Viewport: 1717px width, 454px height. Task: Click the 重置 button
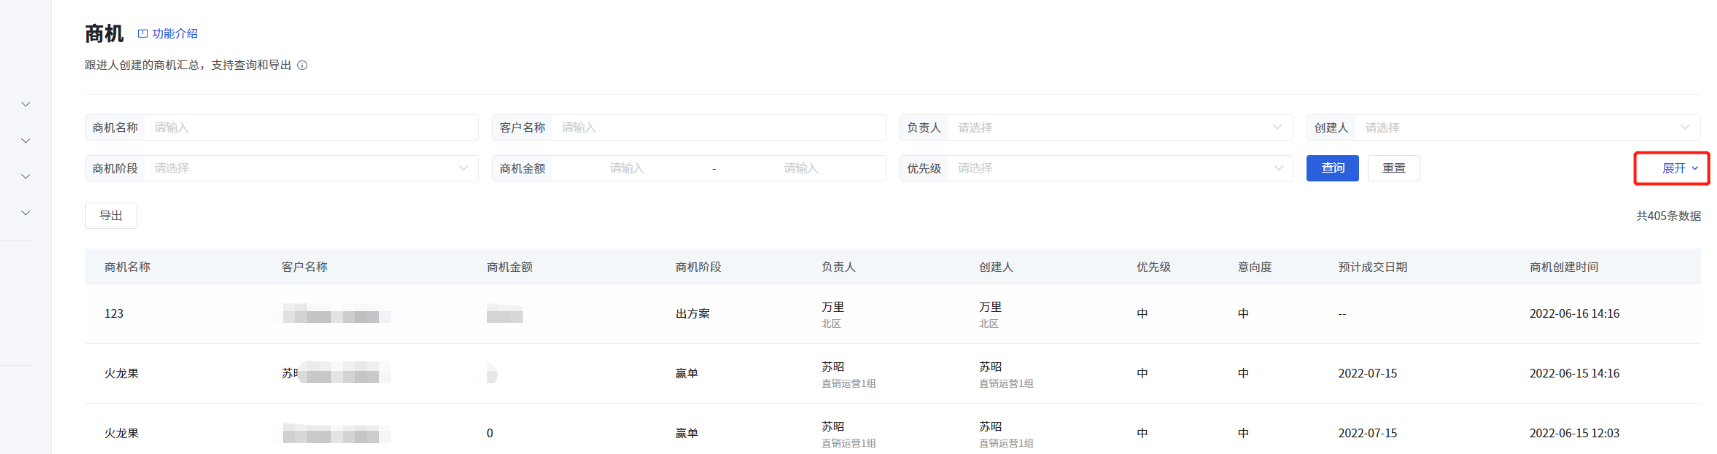1394,168
